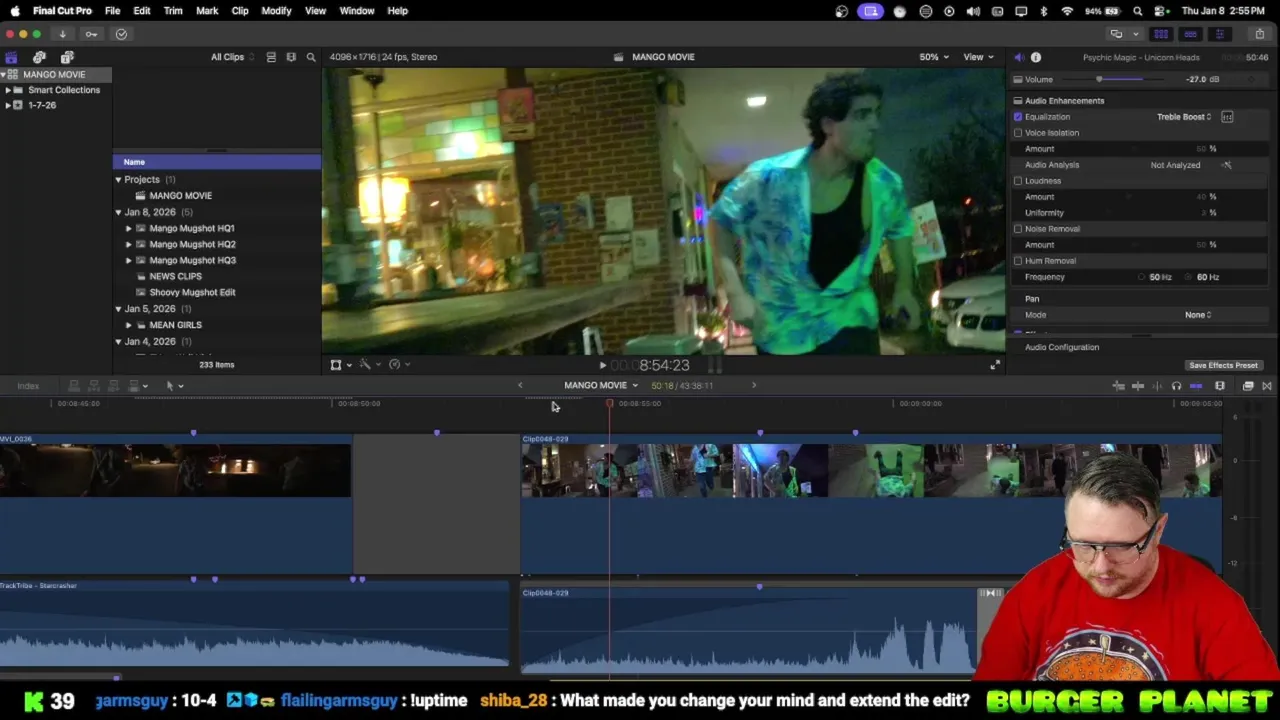
Task: Open timeline clip appearance options
Action: 1220,386
